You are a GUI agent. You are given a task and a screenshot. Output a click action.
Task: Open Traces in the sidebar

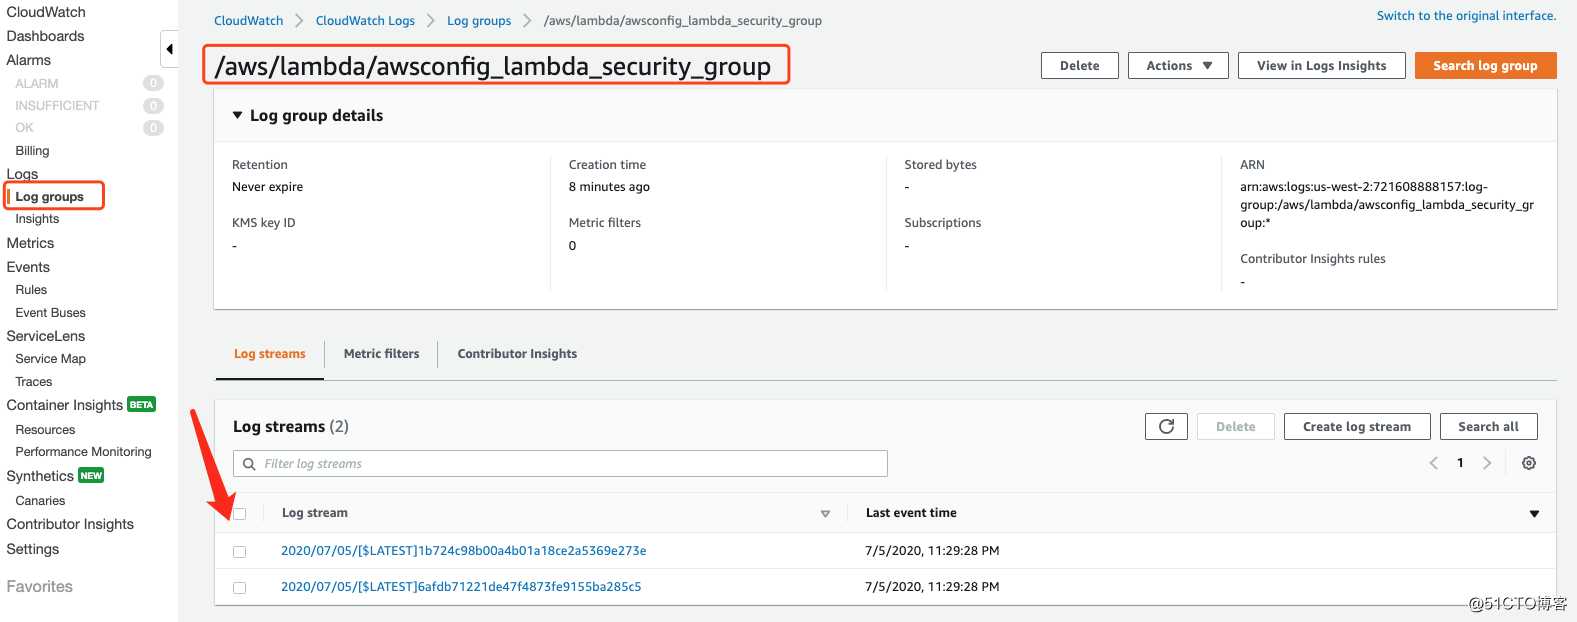[33, 382]
